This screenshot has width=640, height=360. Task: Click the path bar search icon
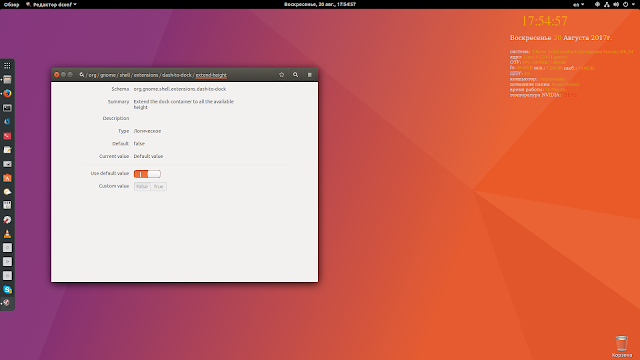[x=82, y=75]
